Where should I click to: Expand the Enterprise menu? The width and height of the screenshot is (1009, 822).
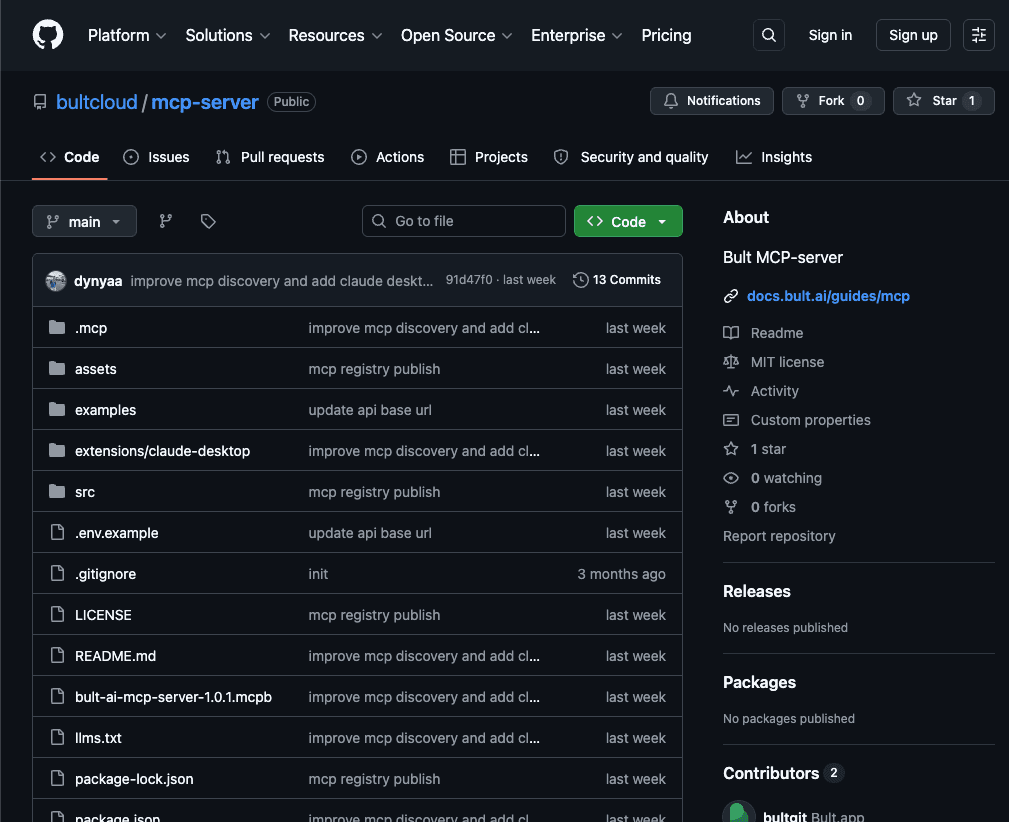point(576,35)
